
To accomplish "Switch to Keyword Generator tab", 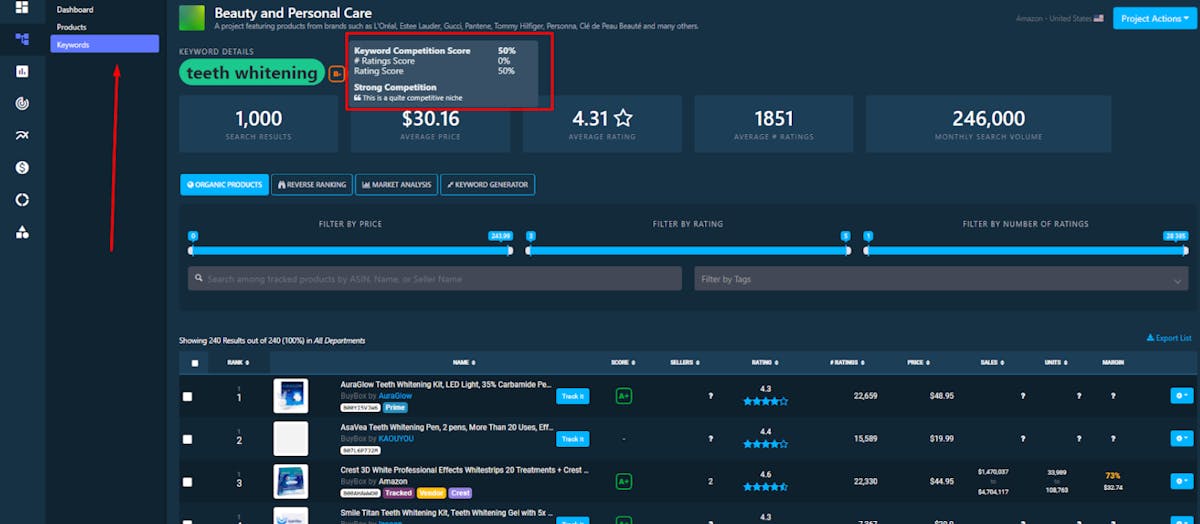I will coord(488,185).
